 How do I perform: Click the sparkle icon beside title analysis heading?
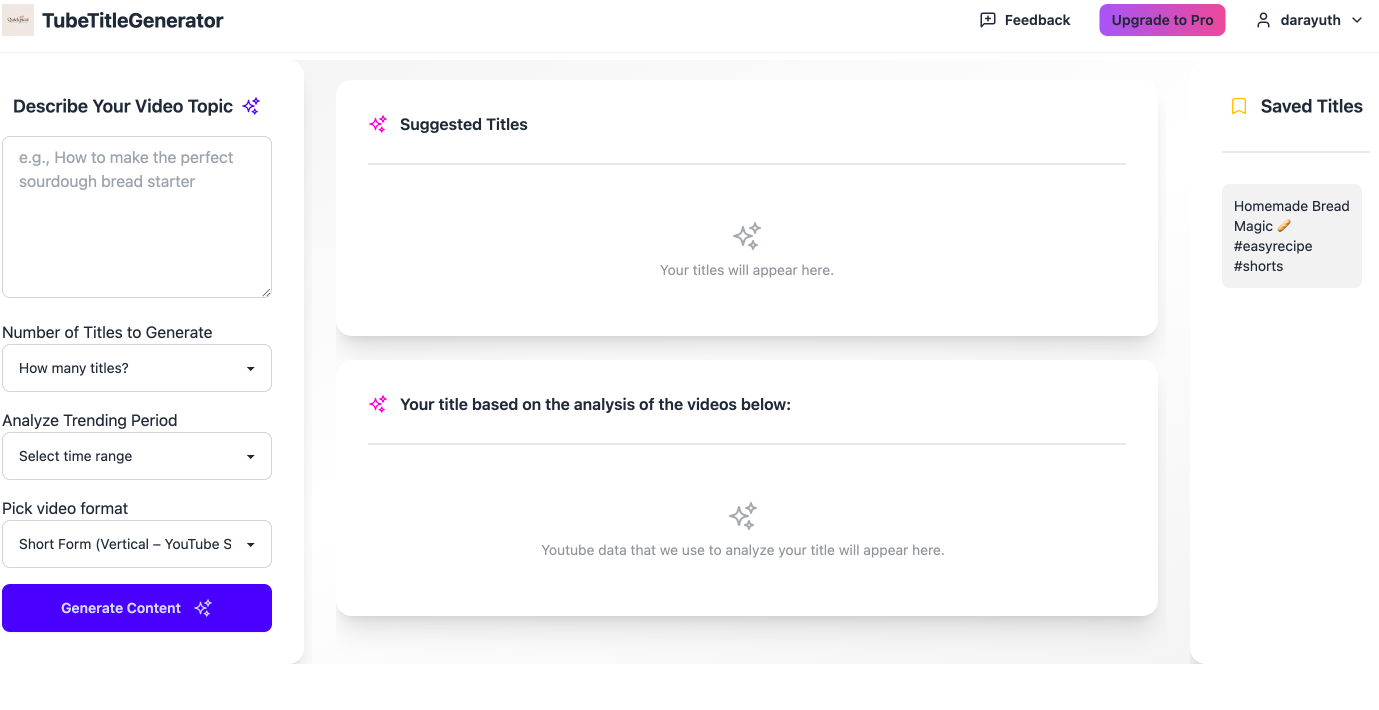click(x=378, y=404)
